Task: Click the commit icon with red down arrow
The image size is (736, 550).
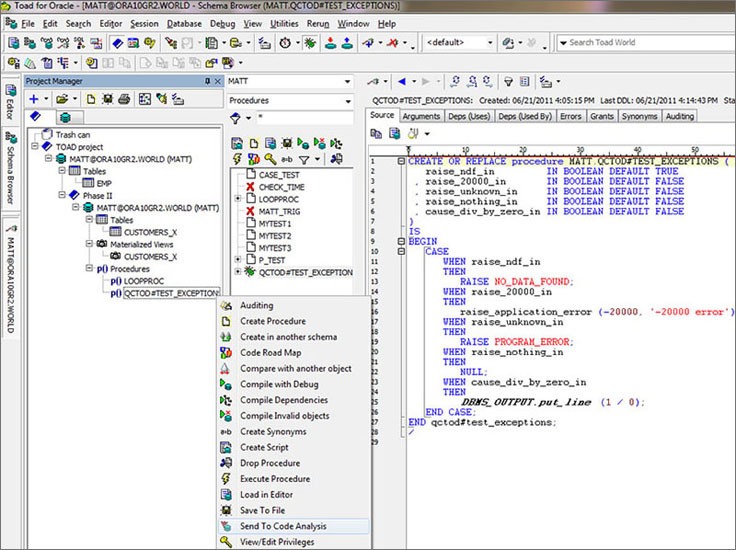Action: 330,43
